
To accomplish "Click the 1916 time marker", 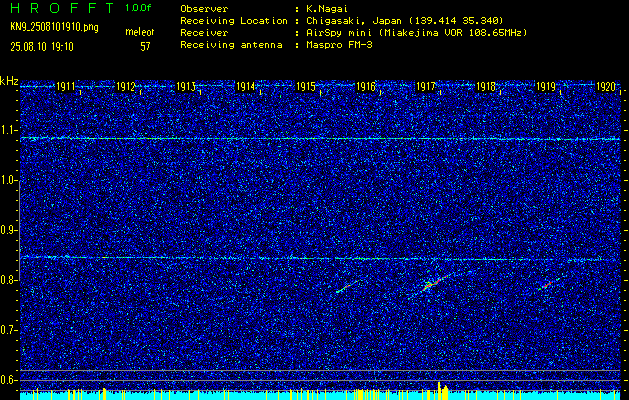I will pos(366,87).
